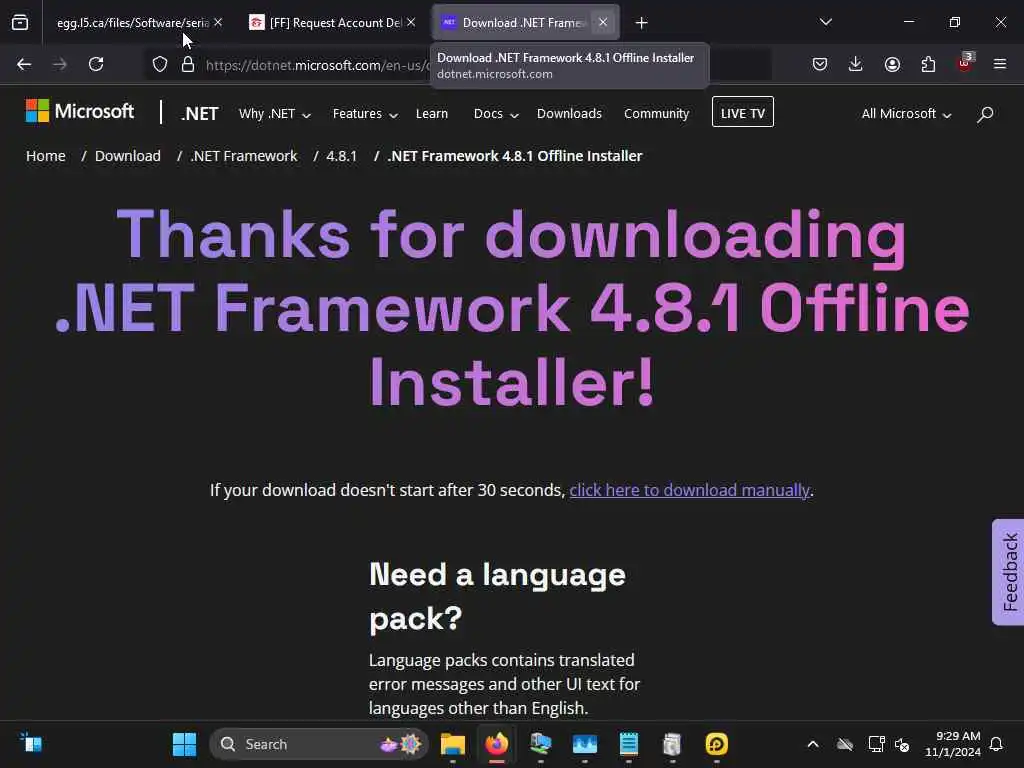Open the Notepad taskbar app
Screen dimensions: 1024x768
(x=628, y=744)
